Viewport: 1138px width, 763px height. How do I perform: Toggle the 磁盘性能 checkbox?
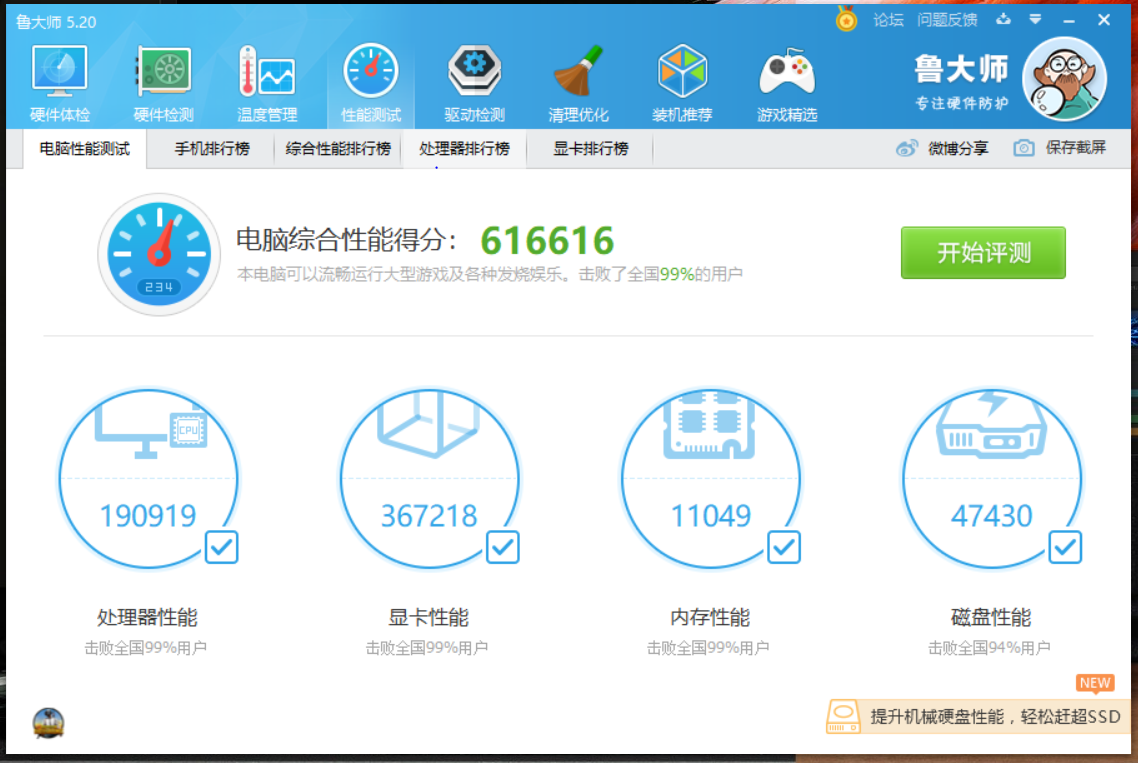[1064, 547]
